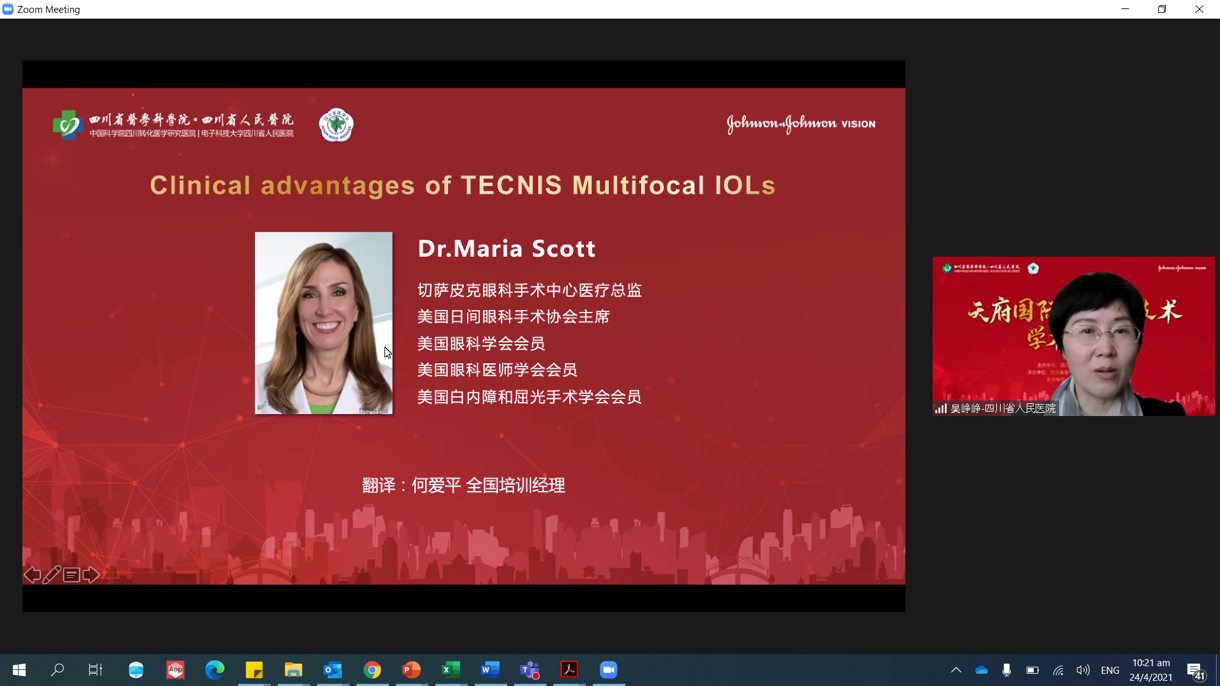Open Google Chrome from the taskbar
Screen dimensions: 1220x686
pyautogui.click(x=372, y=670)
